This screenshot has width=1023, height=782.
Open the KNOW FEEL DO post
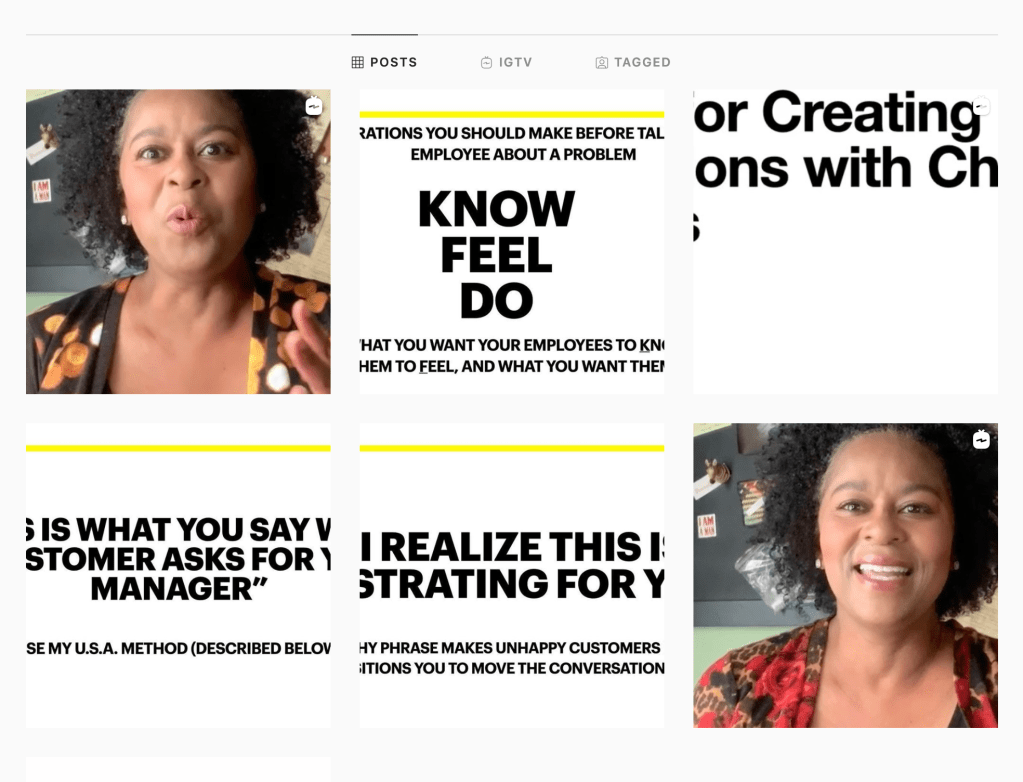point(512,242)
